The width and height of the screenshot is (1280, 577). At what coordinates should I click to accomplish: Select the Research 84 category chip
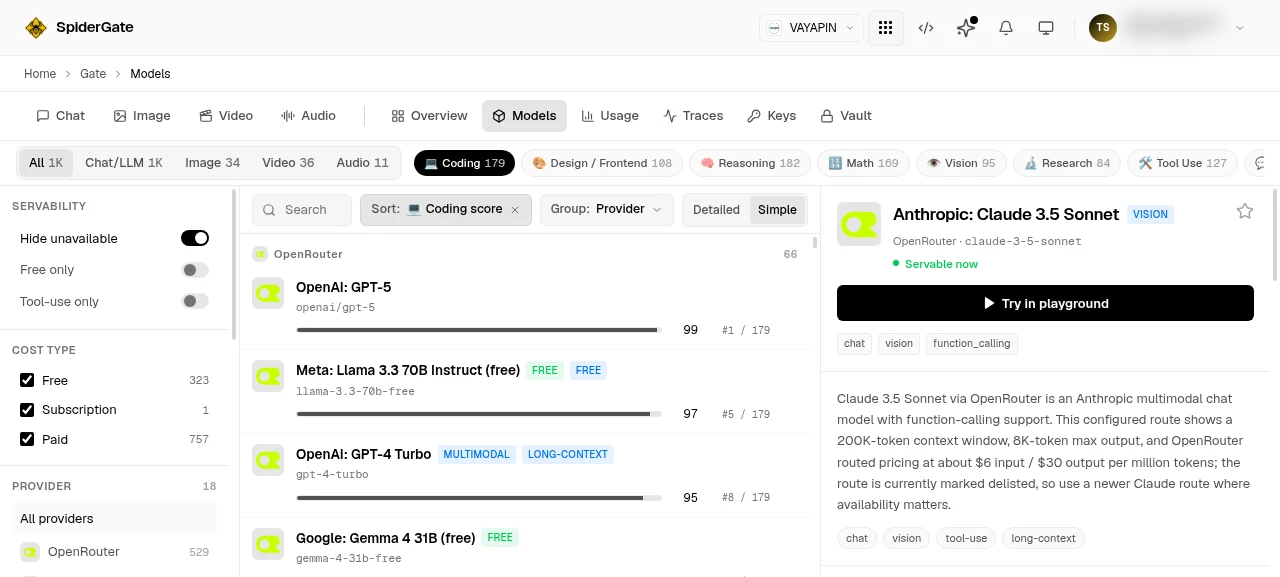click(1066, 163)
